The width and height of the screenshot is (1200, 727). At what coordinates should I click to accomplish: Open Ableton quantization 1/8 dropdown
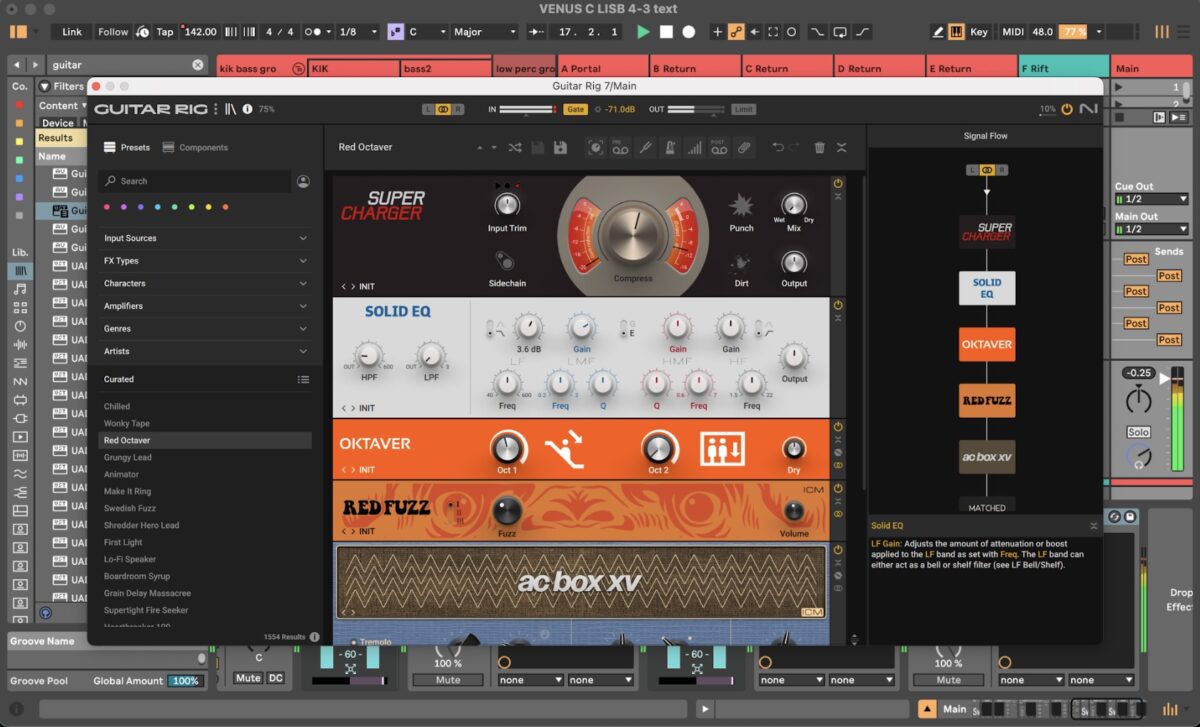357,32
